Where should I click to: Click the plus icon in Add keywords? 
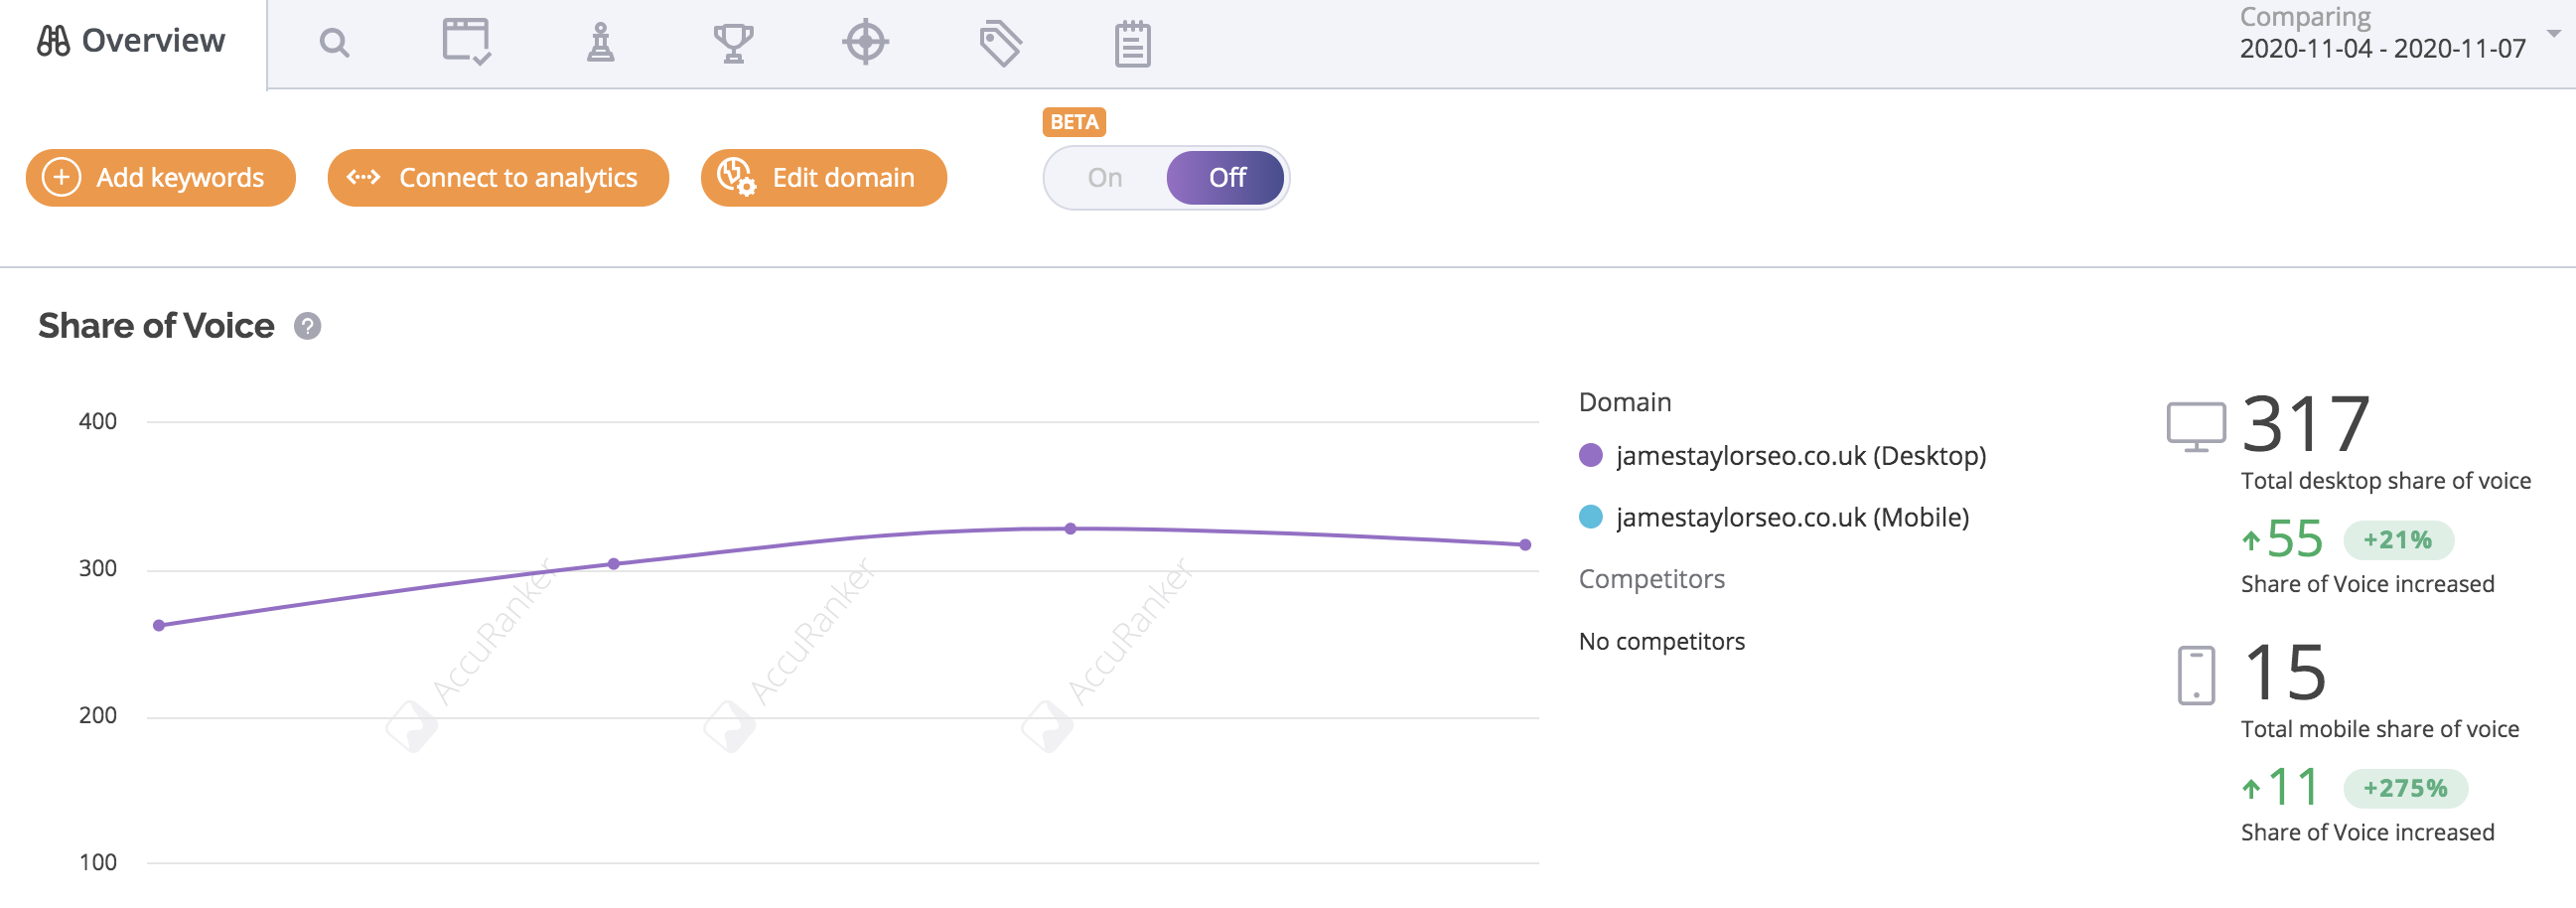click(x=61, y=178)
